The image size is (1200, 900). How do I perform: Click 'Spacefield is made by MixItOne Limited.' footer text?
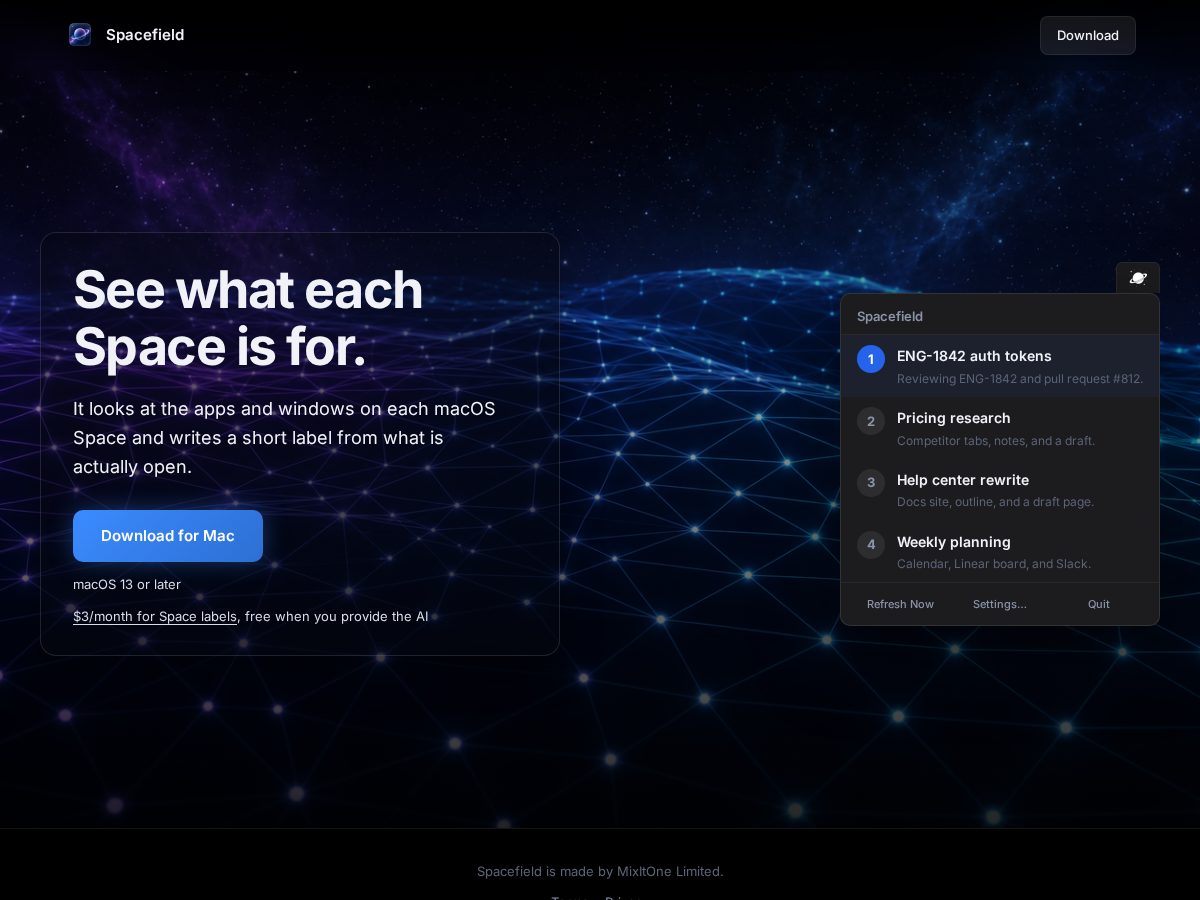pos(600,871)
